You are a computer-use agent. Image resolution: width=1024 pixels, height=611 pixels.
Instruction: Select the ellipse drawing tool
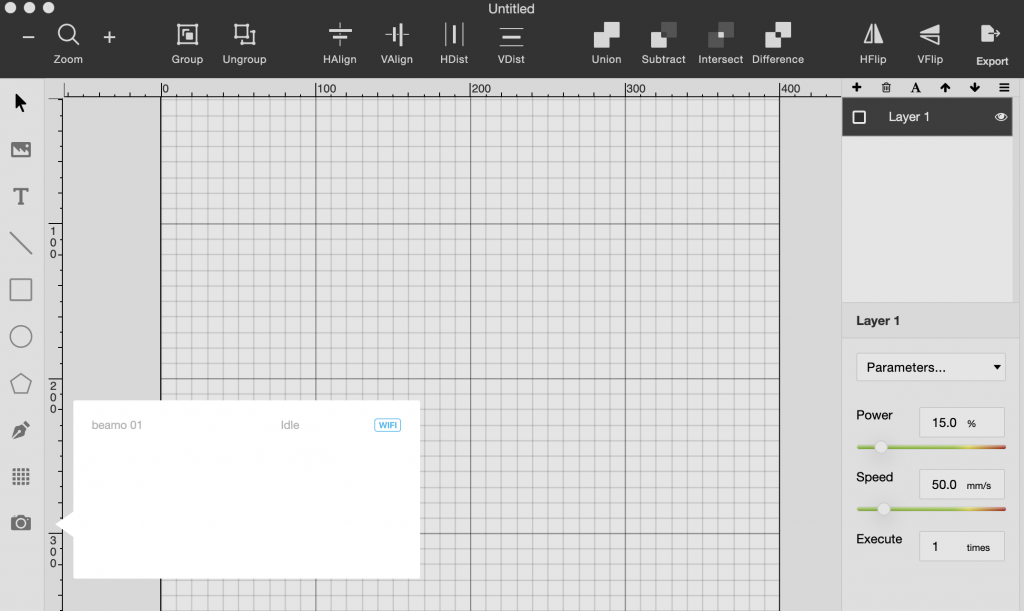click(x=20, y=336)
